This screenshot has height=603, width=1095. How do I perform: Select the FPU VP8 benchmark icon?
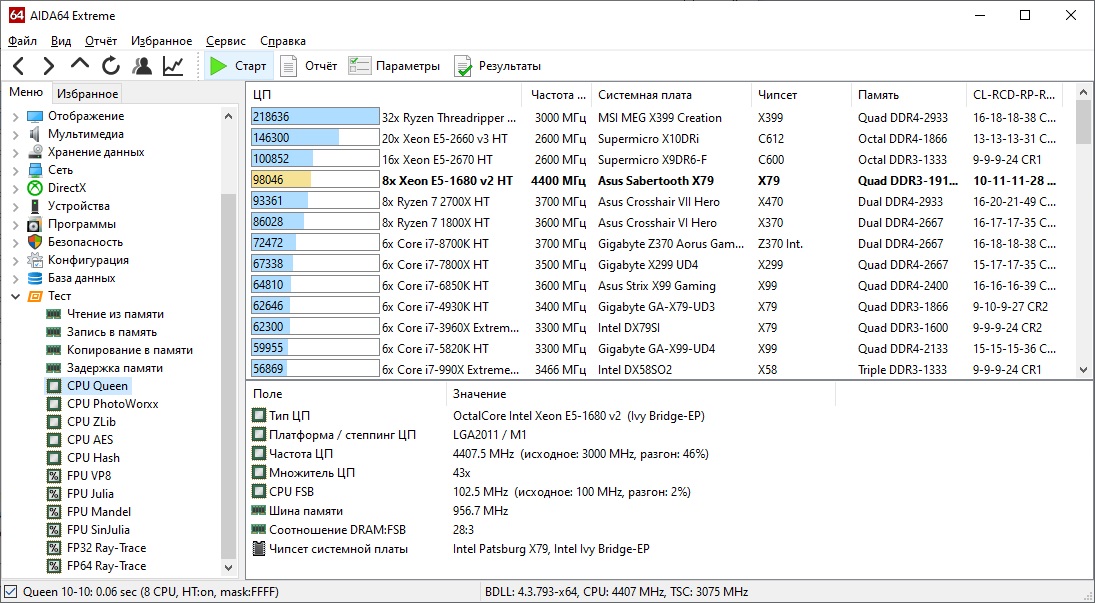click(53, 476)
